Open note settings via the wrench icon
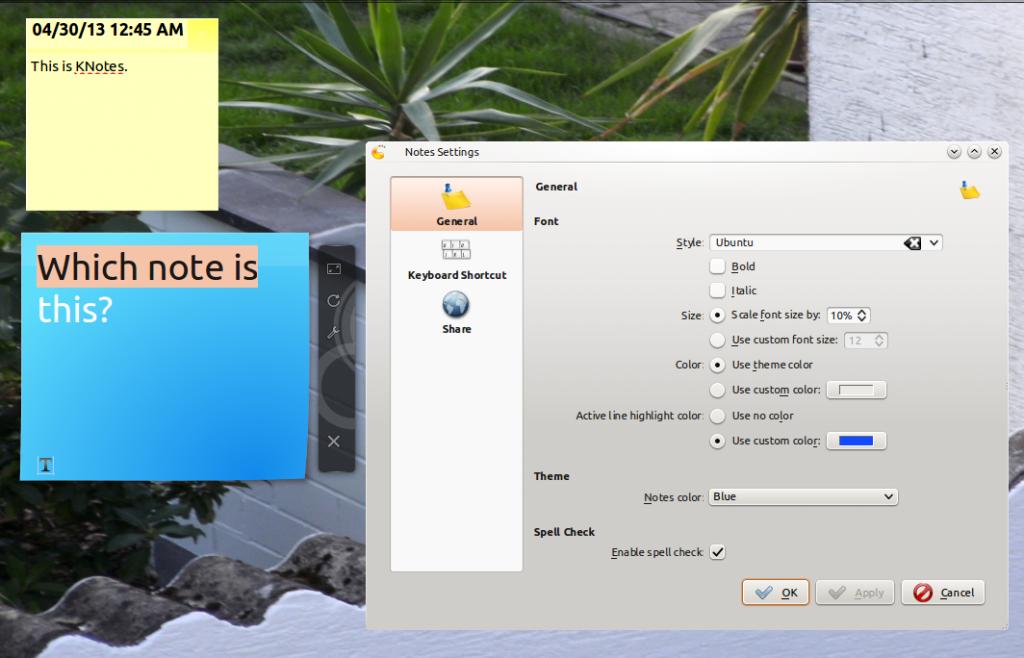Image resolution: width=1024 pixels, height=658 pixels. 334,332
